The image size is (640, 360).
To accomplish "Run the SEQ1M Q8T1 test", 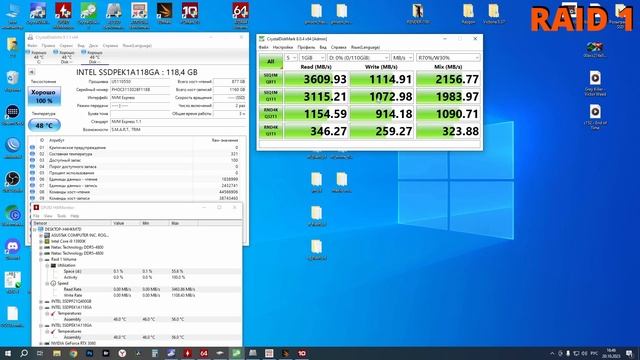I will coord(271,78).
